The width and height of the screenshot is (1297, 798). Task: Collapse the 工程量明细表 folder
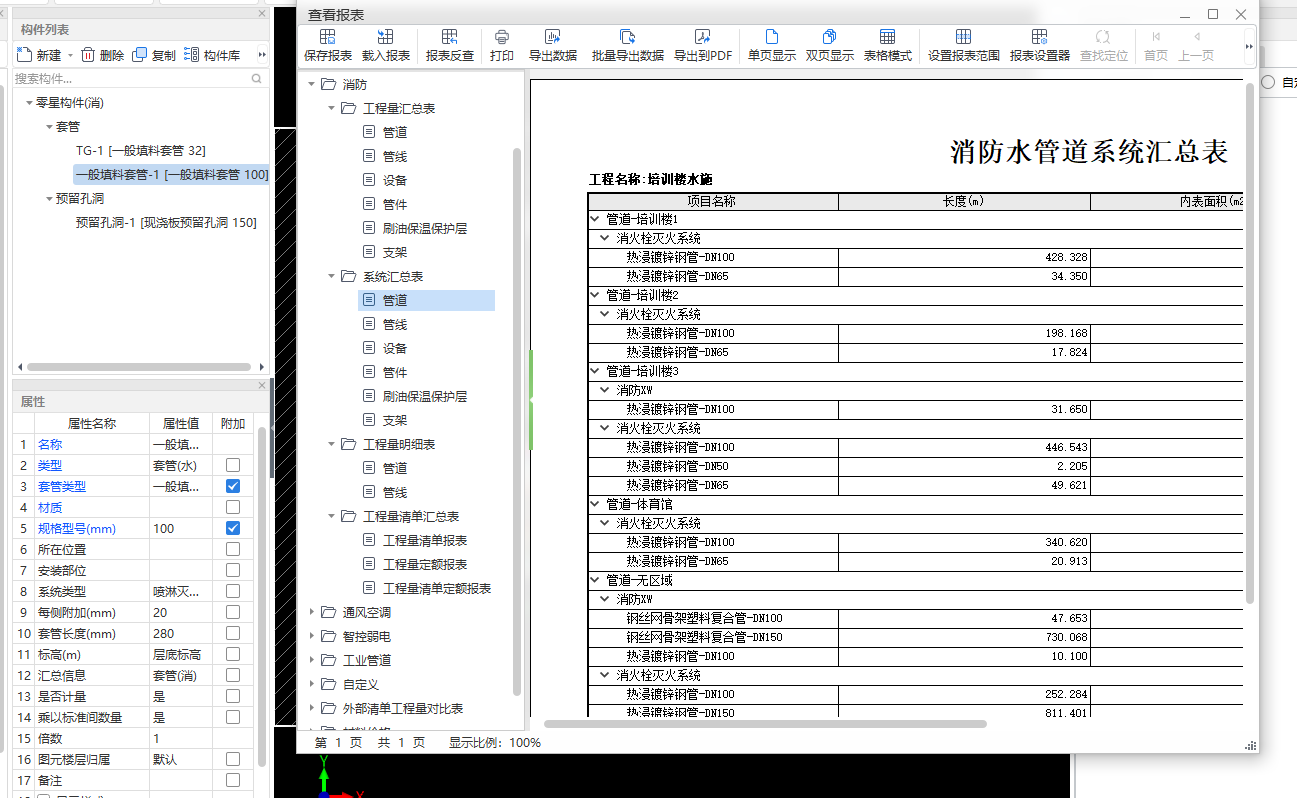(x=332, y=444)
